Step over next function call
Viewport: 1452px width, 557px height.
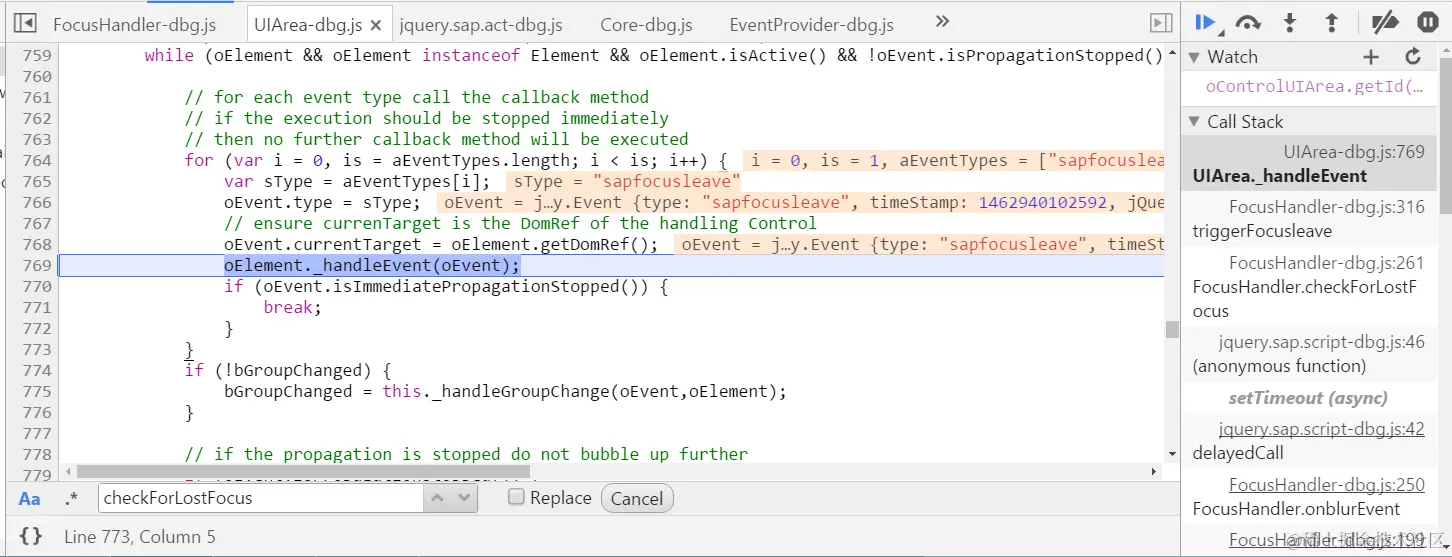pyautogui.click(x=1248, y=22)
